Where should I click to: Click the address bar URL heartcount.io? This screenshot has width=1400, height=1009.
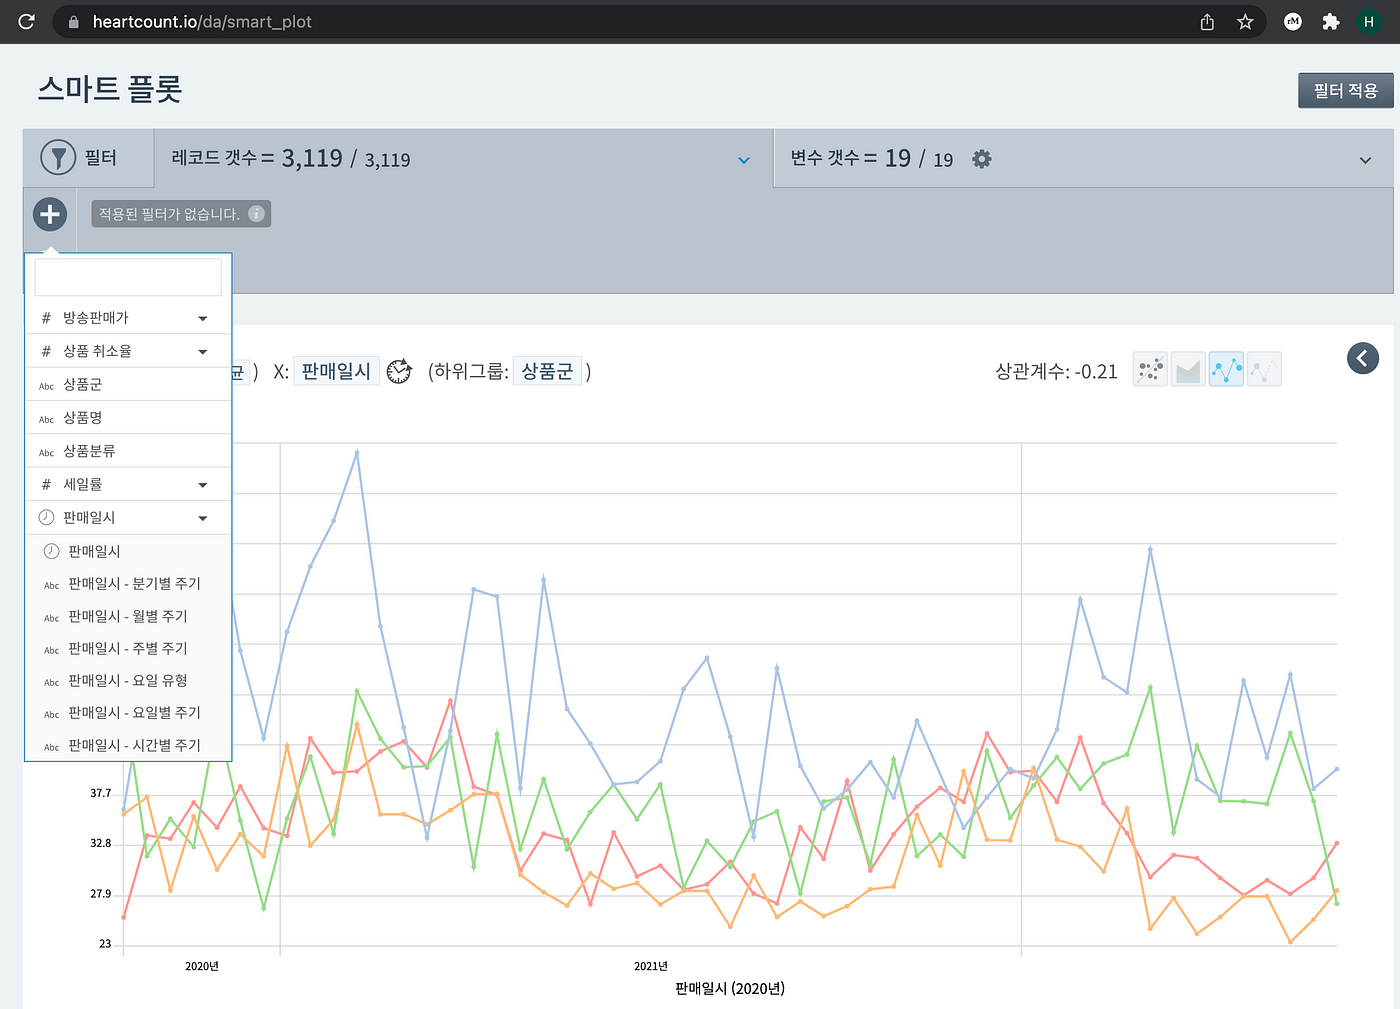[202, 22]
